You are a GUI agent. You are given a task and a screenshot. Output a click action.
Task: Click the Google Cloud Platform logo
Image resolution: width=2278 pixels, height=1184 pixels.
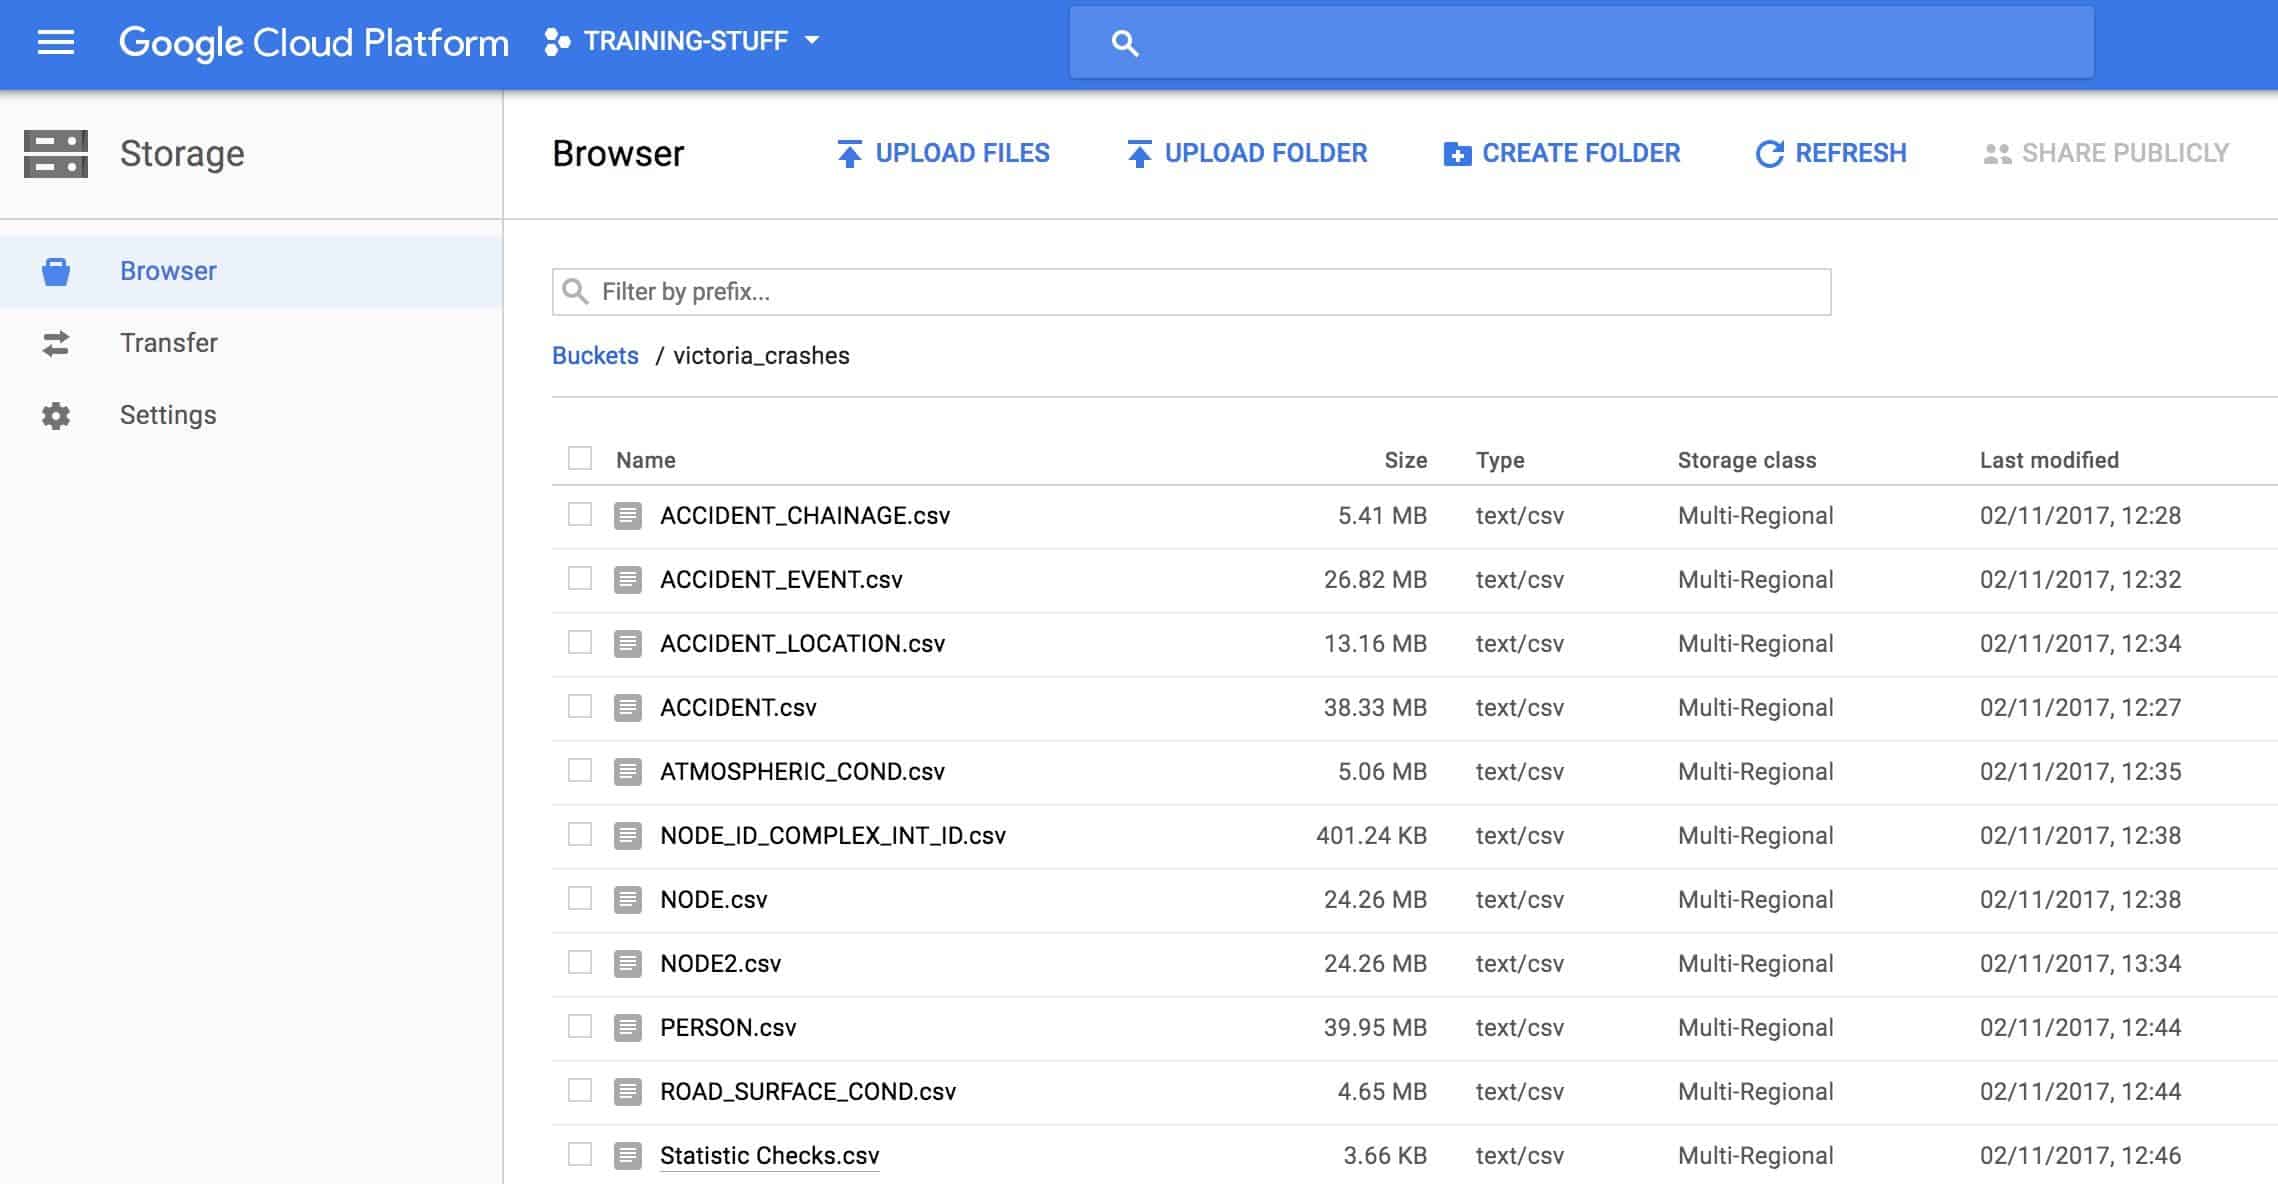314,42
